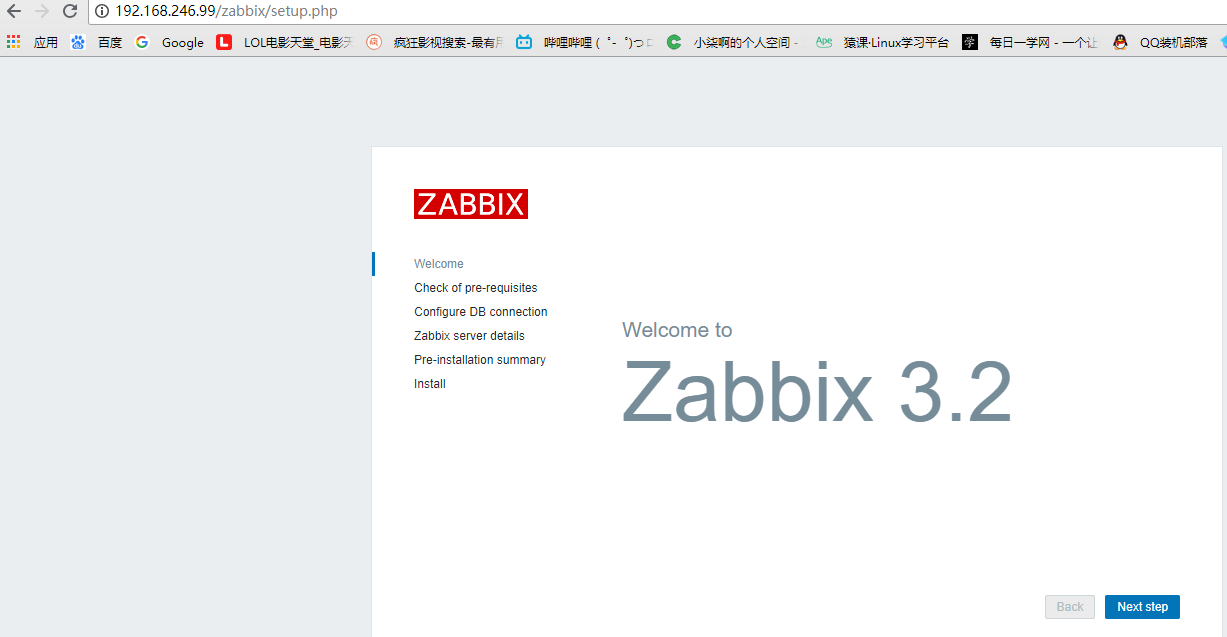The image size is (1227, 637).
Task: Select Configure DB connection step
Action: tap(481, 312)
